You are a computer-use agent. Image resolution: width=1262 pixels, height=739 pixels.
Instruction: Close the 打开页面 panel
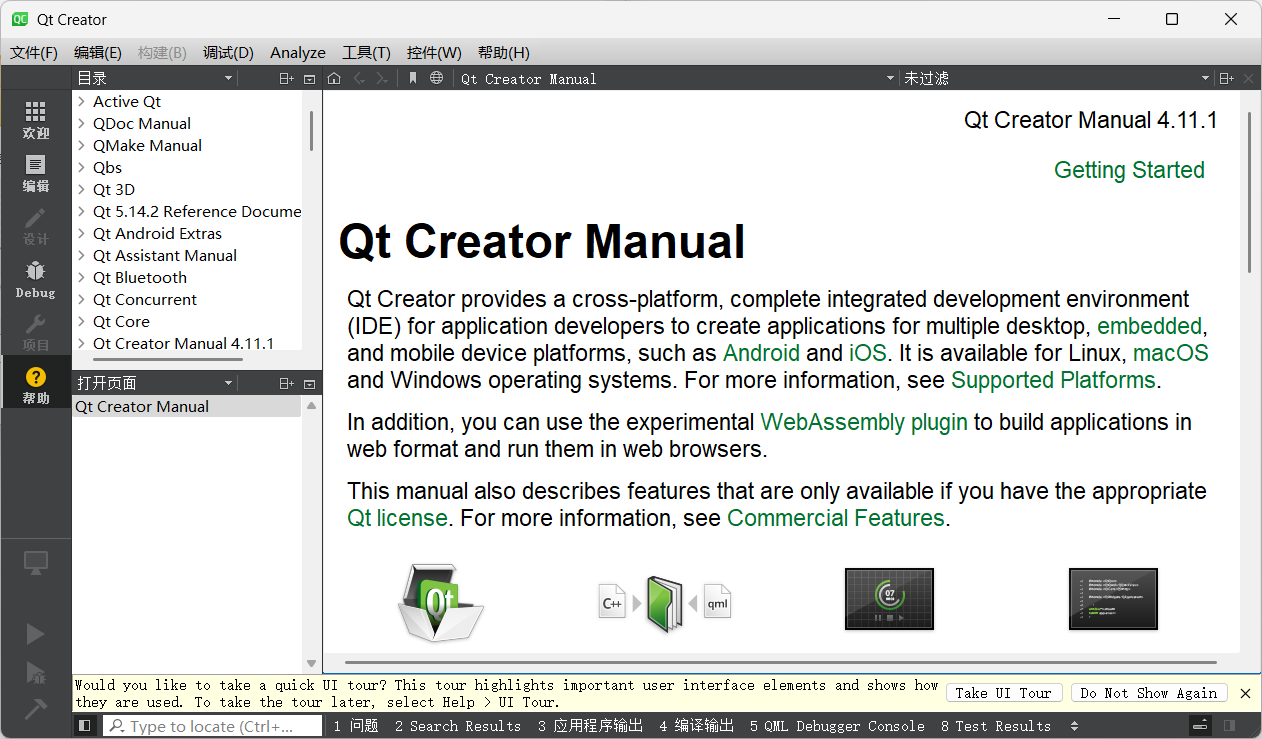click(x=310, y=383)
